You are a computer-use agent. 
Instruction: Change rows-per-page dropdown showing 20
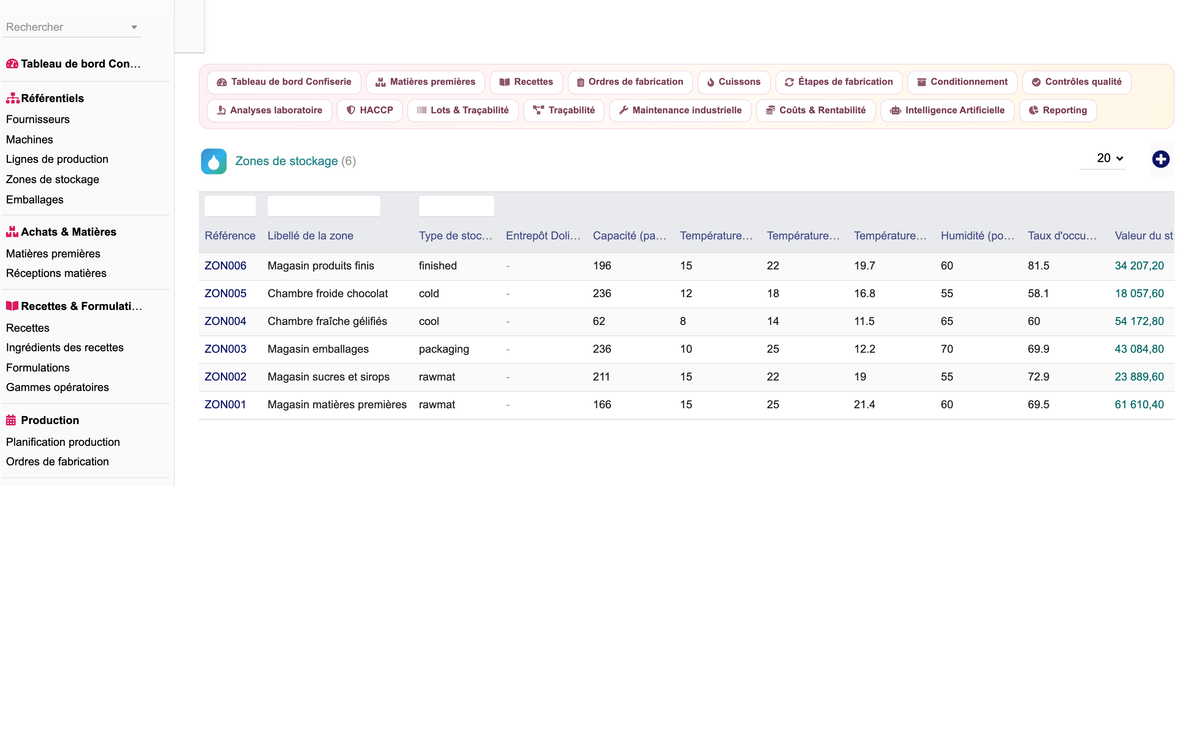(1103, 159)
